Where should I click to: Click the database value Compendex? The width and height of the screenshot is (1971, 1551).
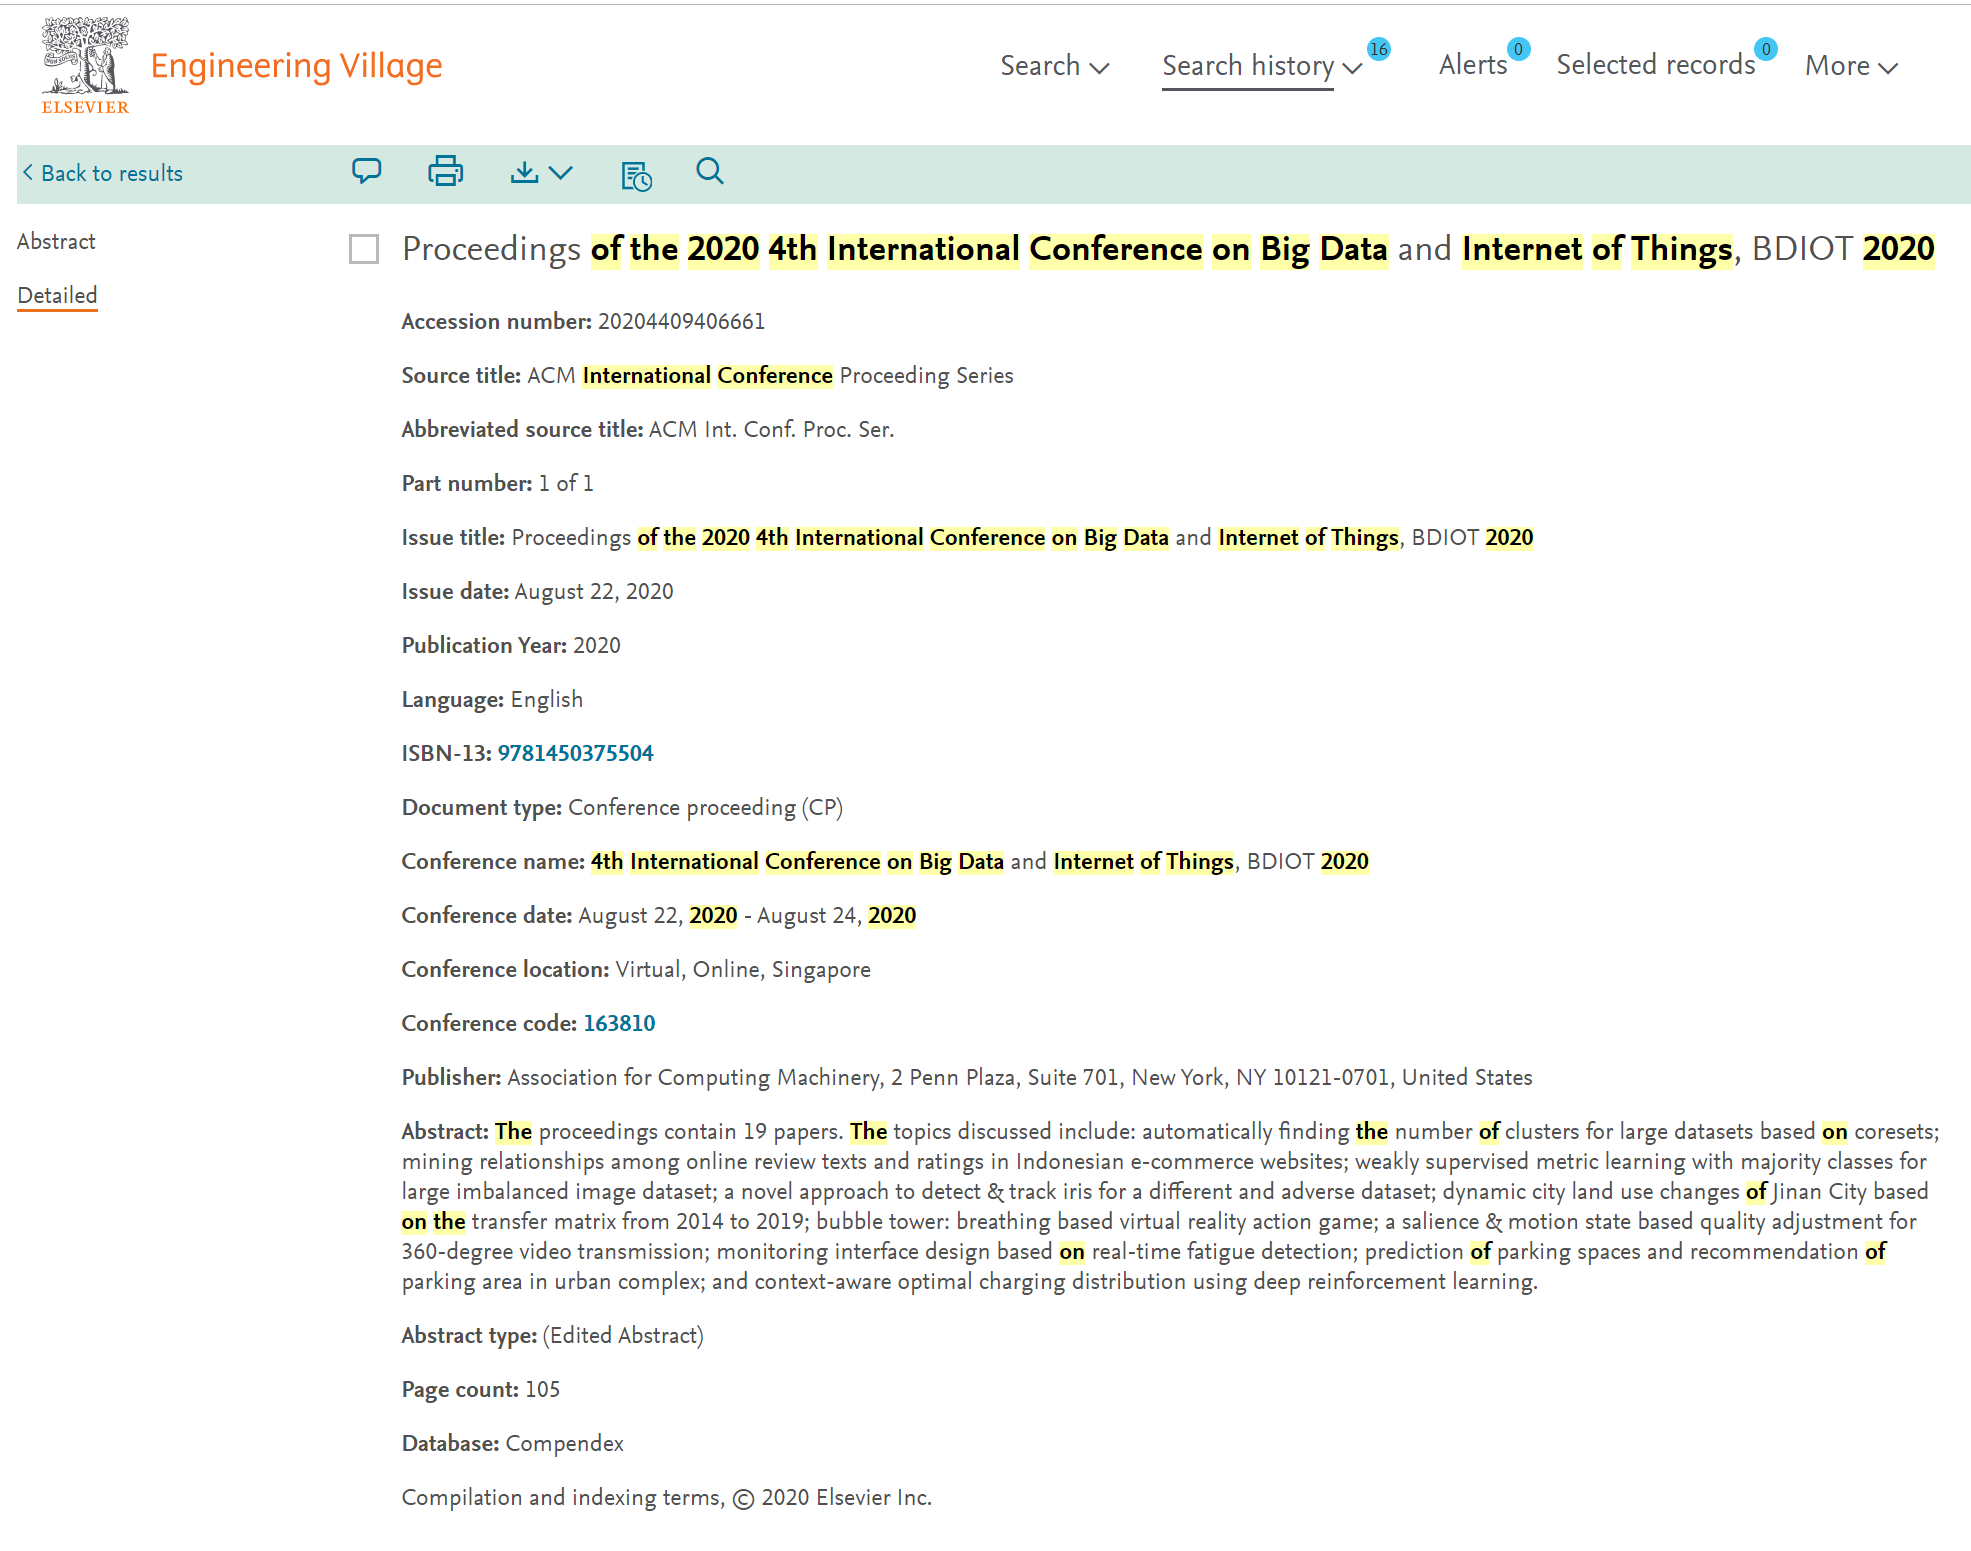tap(564, 1443)
